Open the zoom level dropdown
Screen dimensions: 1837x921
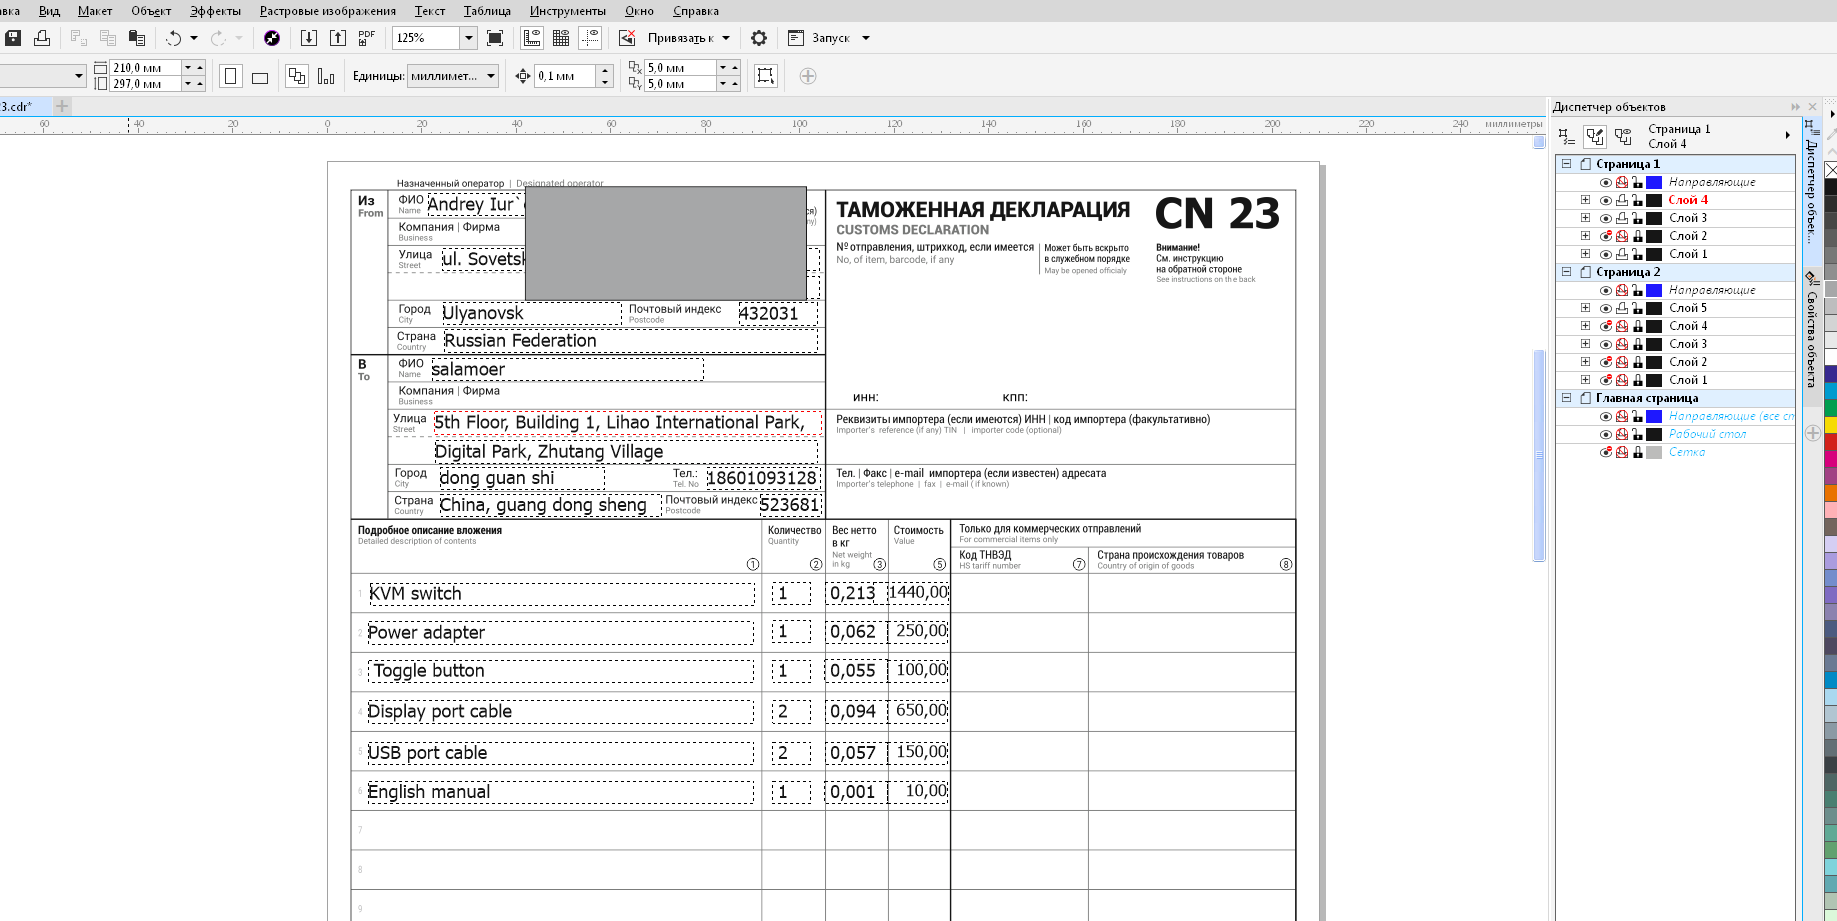[468, 38]
